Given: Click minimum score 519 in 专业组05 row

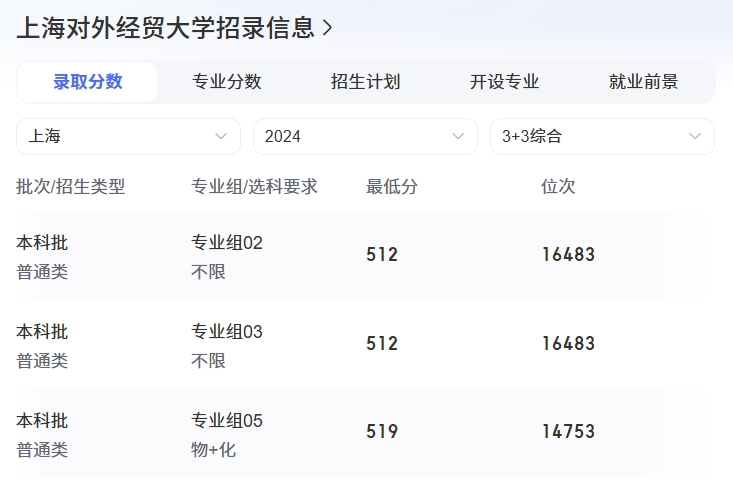Looking at the screenshot, I should tap(382, 431).
